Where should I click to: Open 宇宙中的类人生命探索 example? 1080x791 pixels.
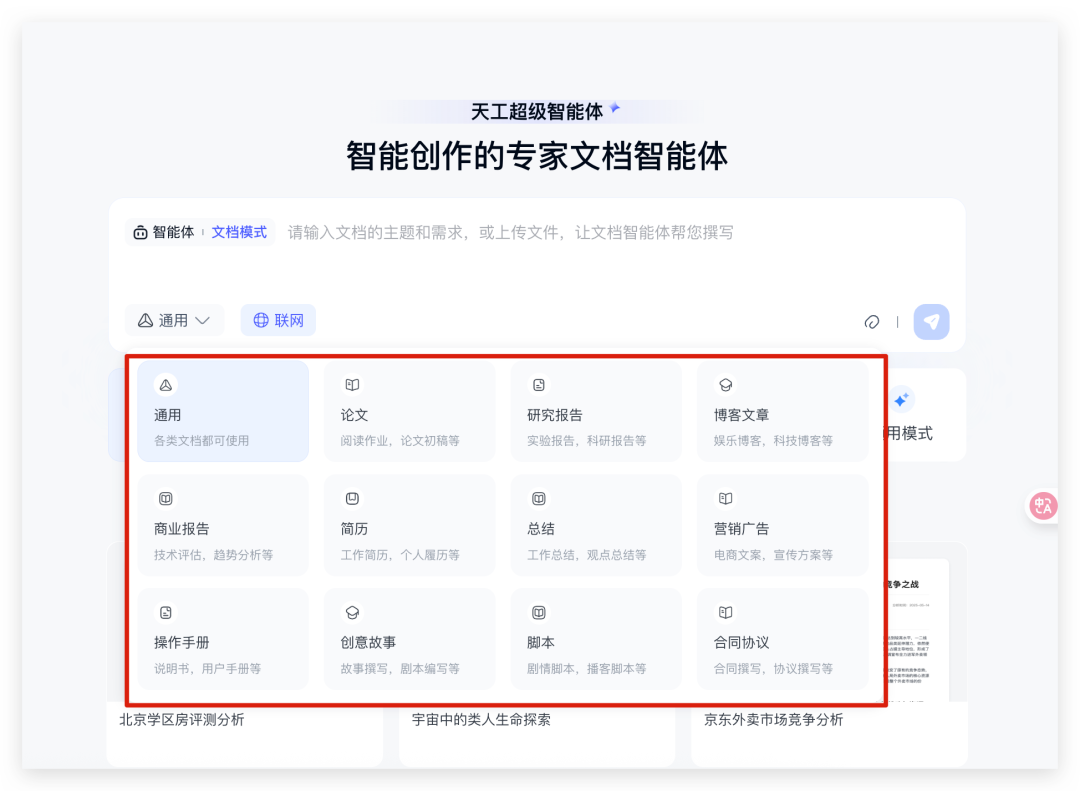pyautogui.click(x=481, y=720)
